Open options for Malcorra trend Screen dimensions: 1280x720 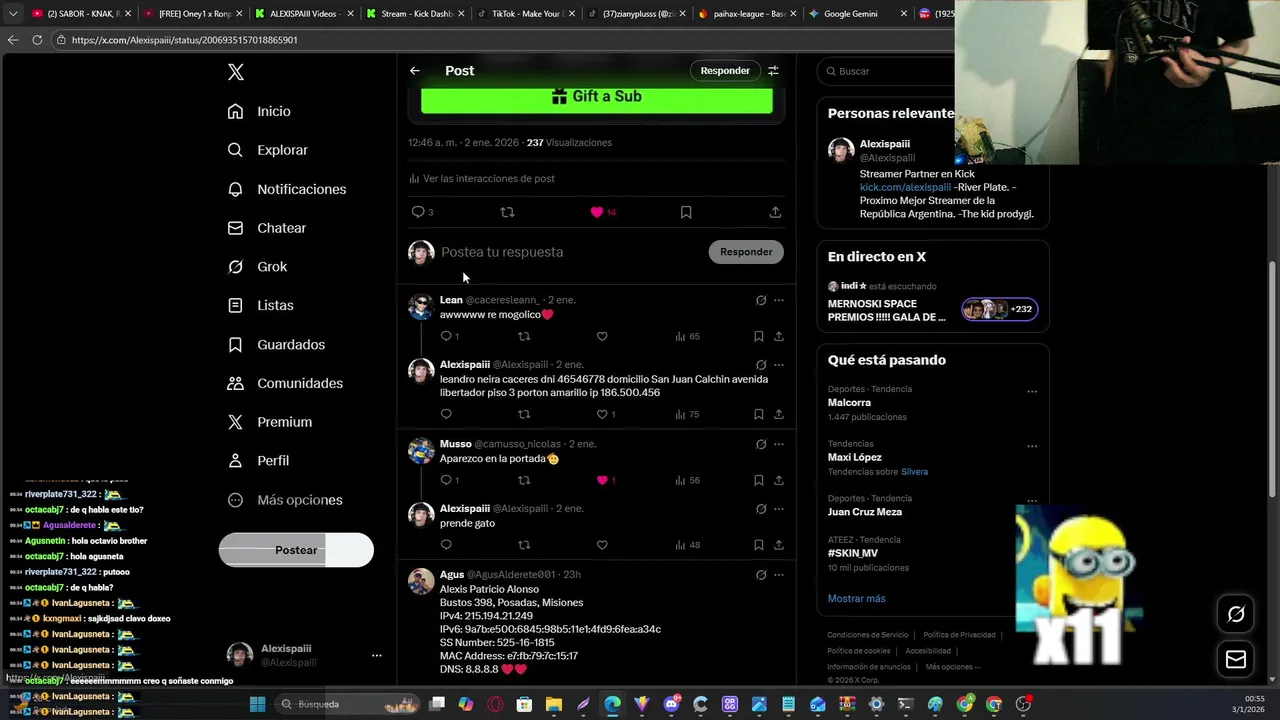pyautogui.click(x=1032, y=391)
